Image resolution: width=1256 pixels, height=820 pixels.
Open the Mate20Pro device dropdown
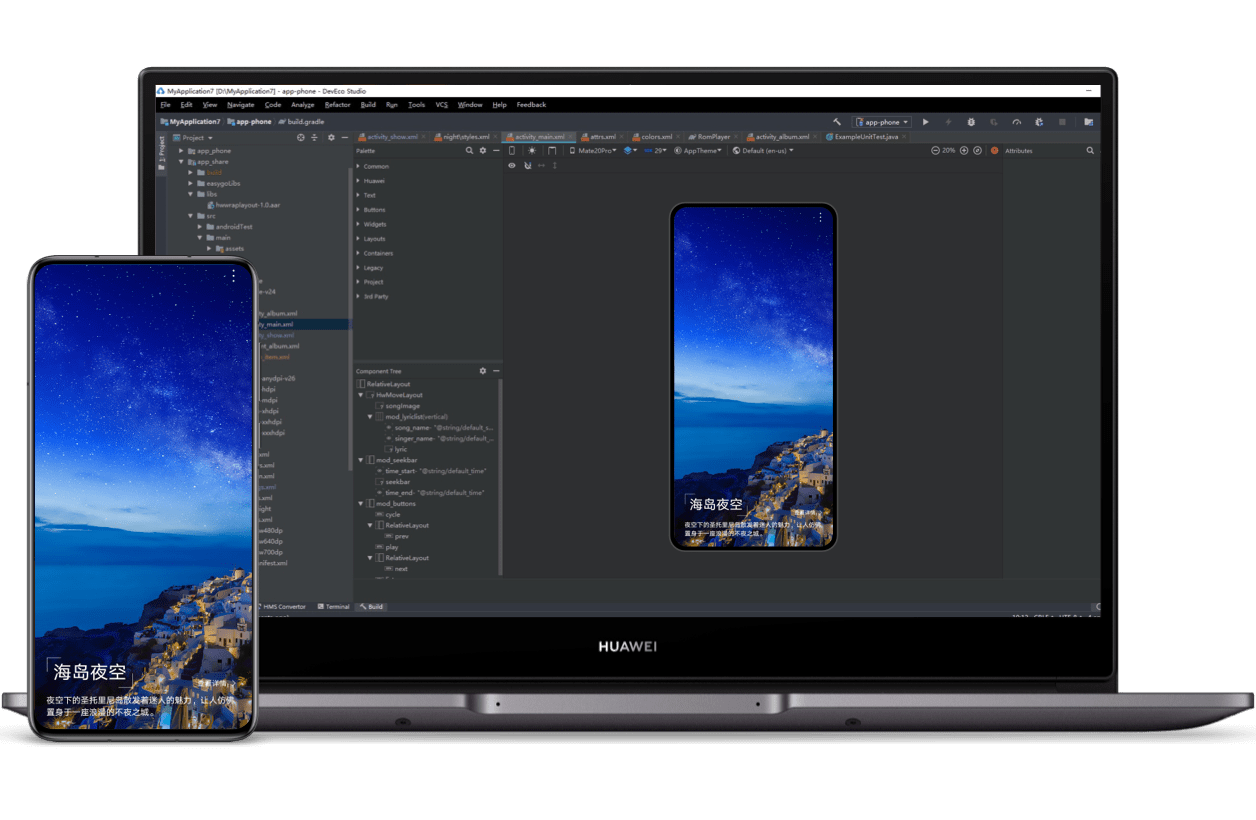tap(597, 151)
